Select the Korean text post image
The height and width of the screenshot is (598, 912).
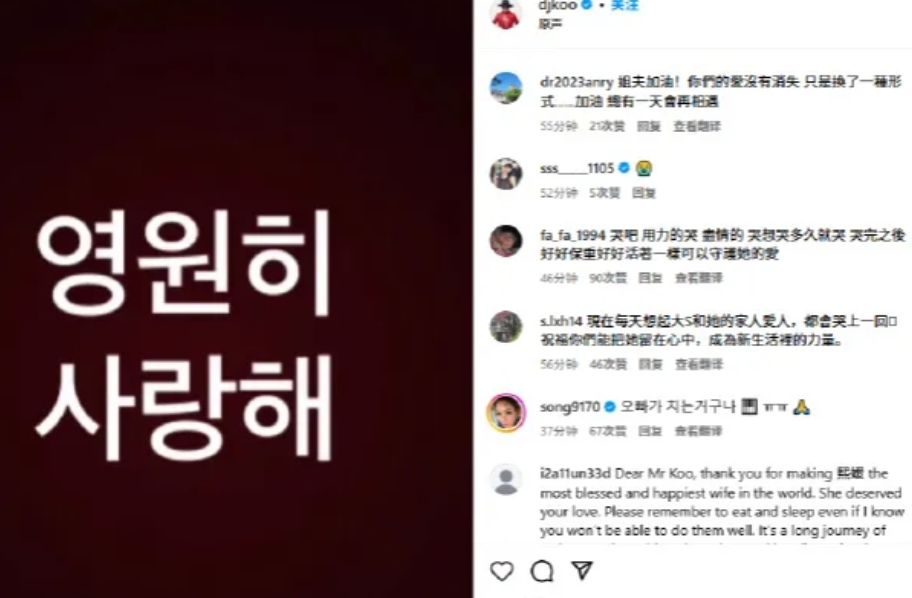point(236,299)
